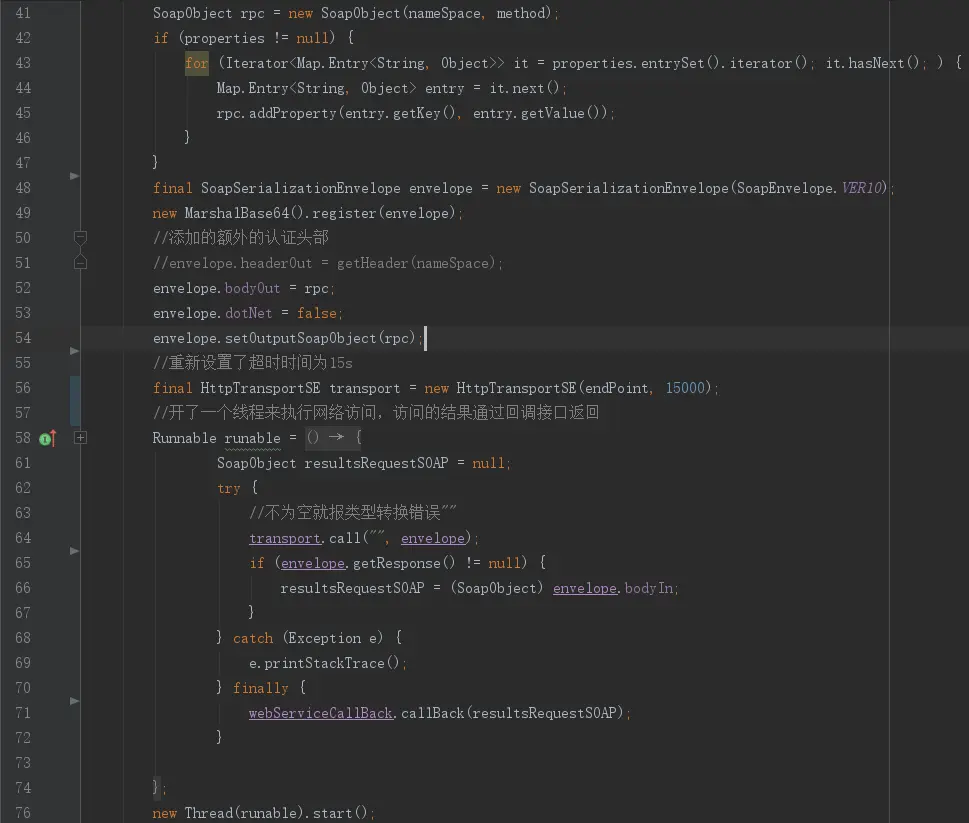The height and width of the screenshot is (823, 969).
Task: Click the (SoapObject) cast on line 66
Action: [x=497, y=588]
